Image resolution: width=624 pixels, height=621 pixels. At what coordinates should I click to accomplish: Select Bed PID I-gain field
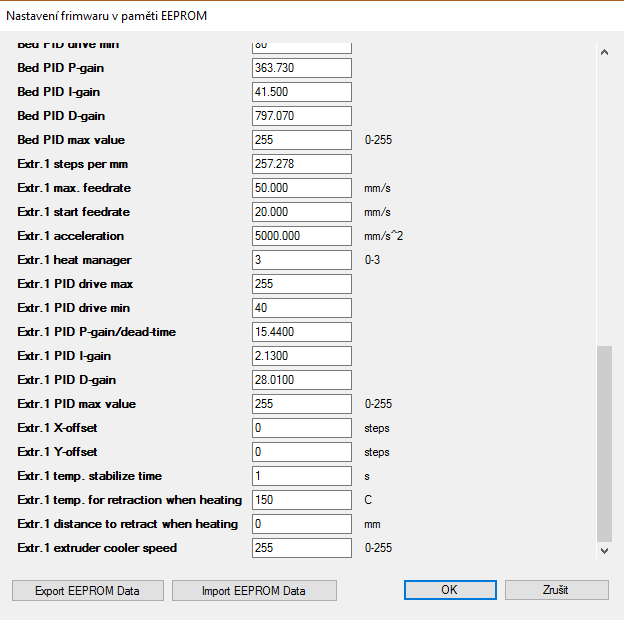pyautogui.click(x=301, y=92)
